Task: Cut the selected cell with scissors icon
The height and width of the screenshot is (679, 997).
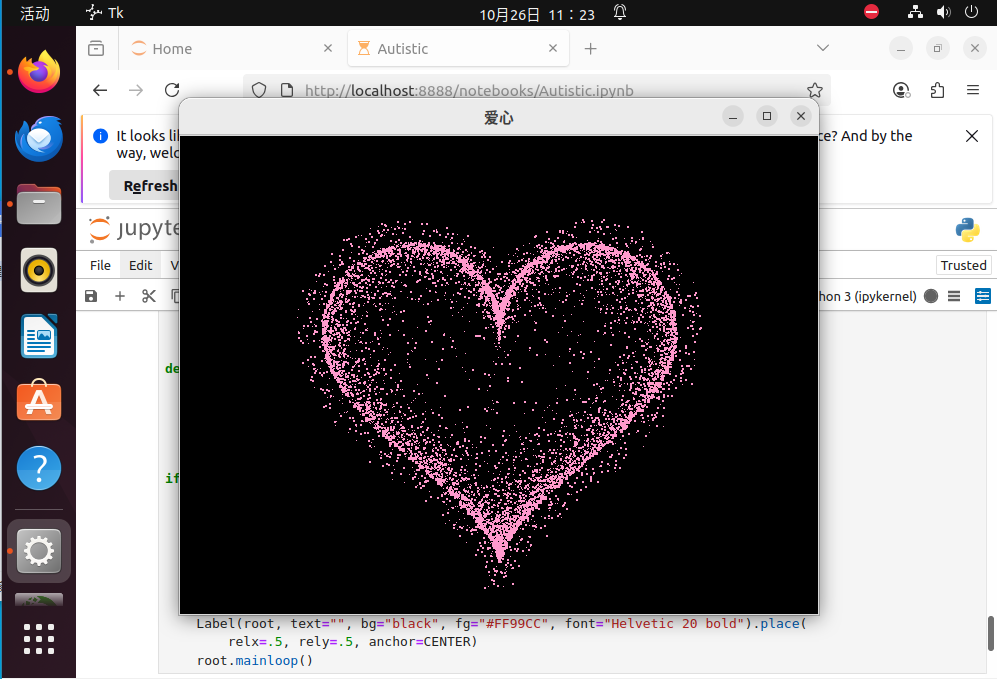Action: coord(148,296)
